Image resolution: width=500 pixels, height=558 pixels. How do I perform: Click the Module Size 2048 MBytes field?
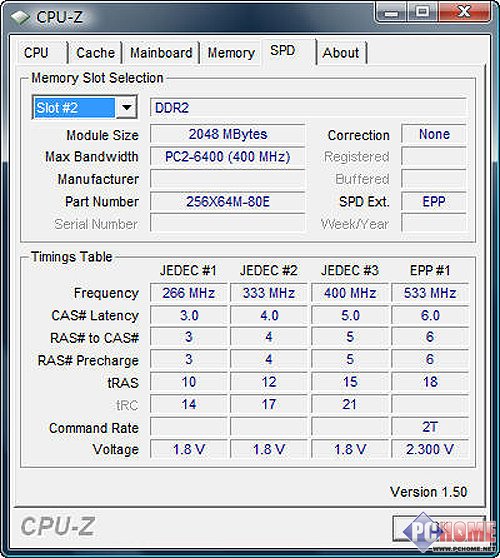pyautogui.click(x=227, y=134)
